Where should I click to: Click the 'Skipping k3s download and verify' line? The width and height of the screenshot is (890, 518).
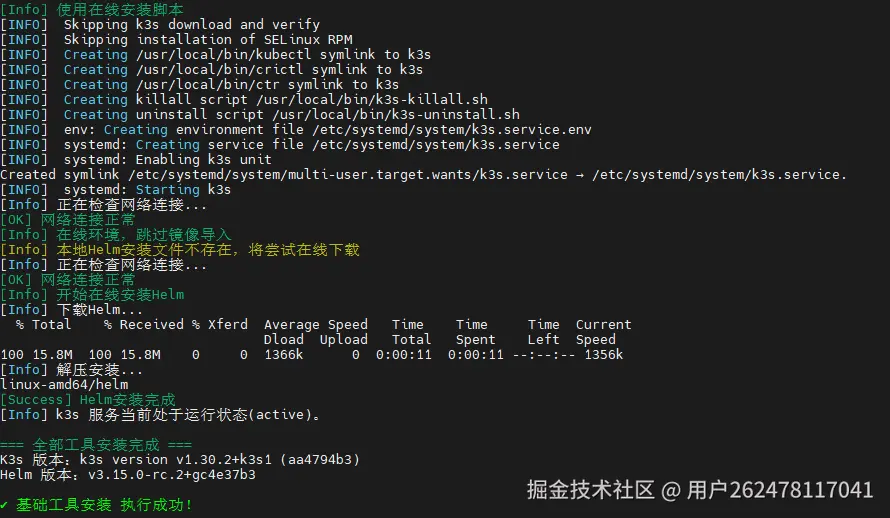coord(191,25)
